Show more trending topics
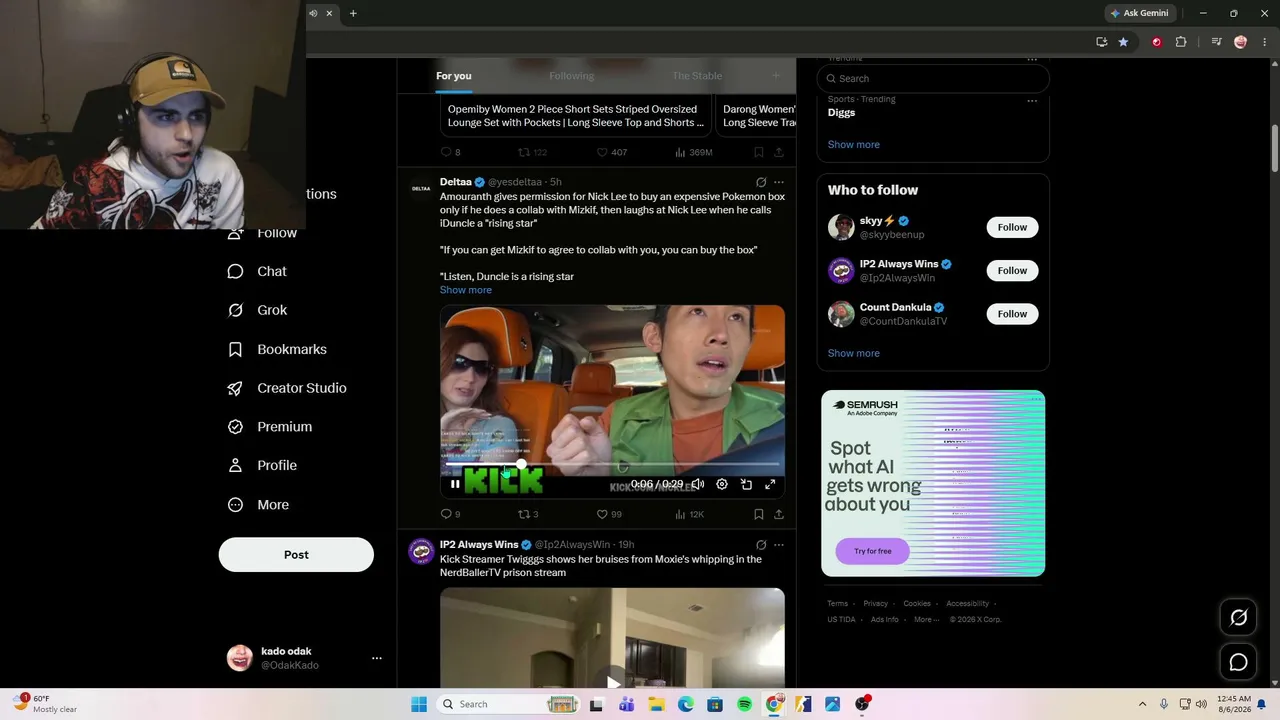Viewport: 1280px width, 720px height. (x=854, y=144)
